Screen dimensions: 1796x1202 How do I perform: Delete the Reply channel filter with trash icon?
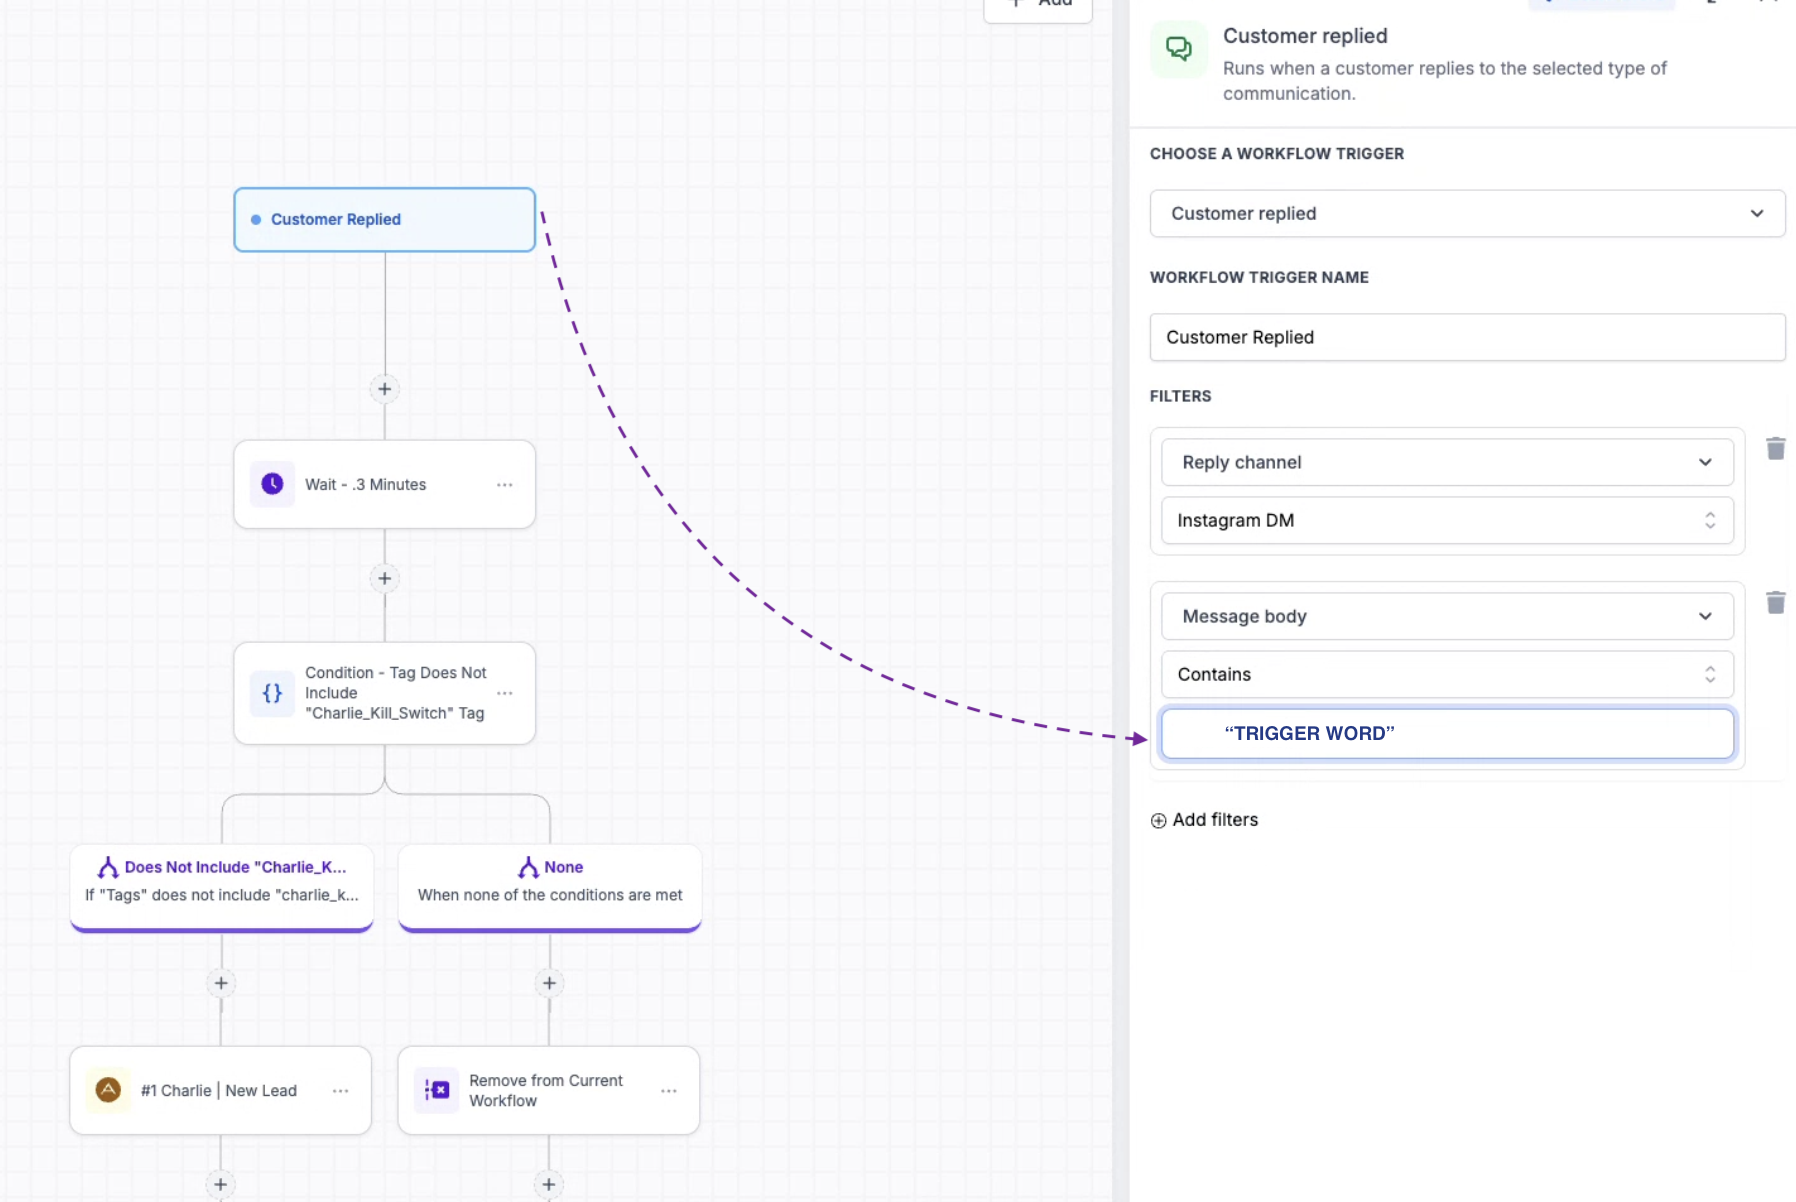[x=1775, y=448]
